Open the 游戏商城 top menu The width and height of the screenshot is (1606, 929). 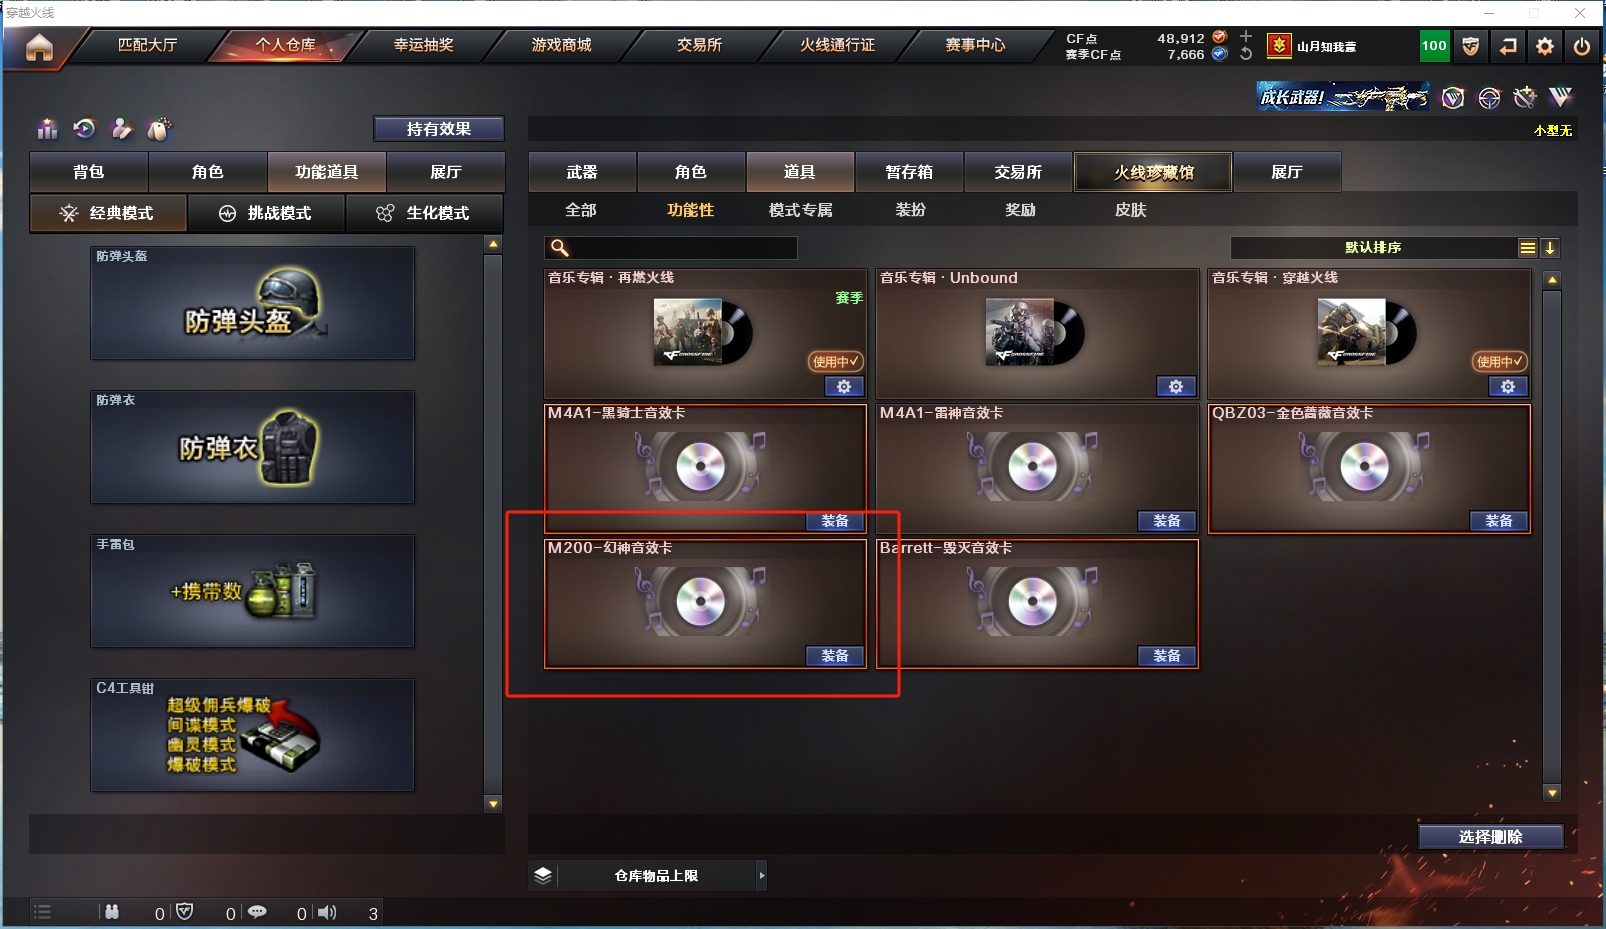tap(561, 45)
